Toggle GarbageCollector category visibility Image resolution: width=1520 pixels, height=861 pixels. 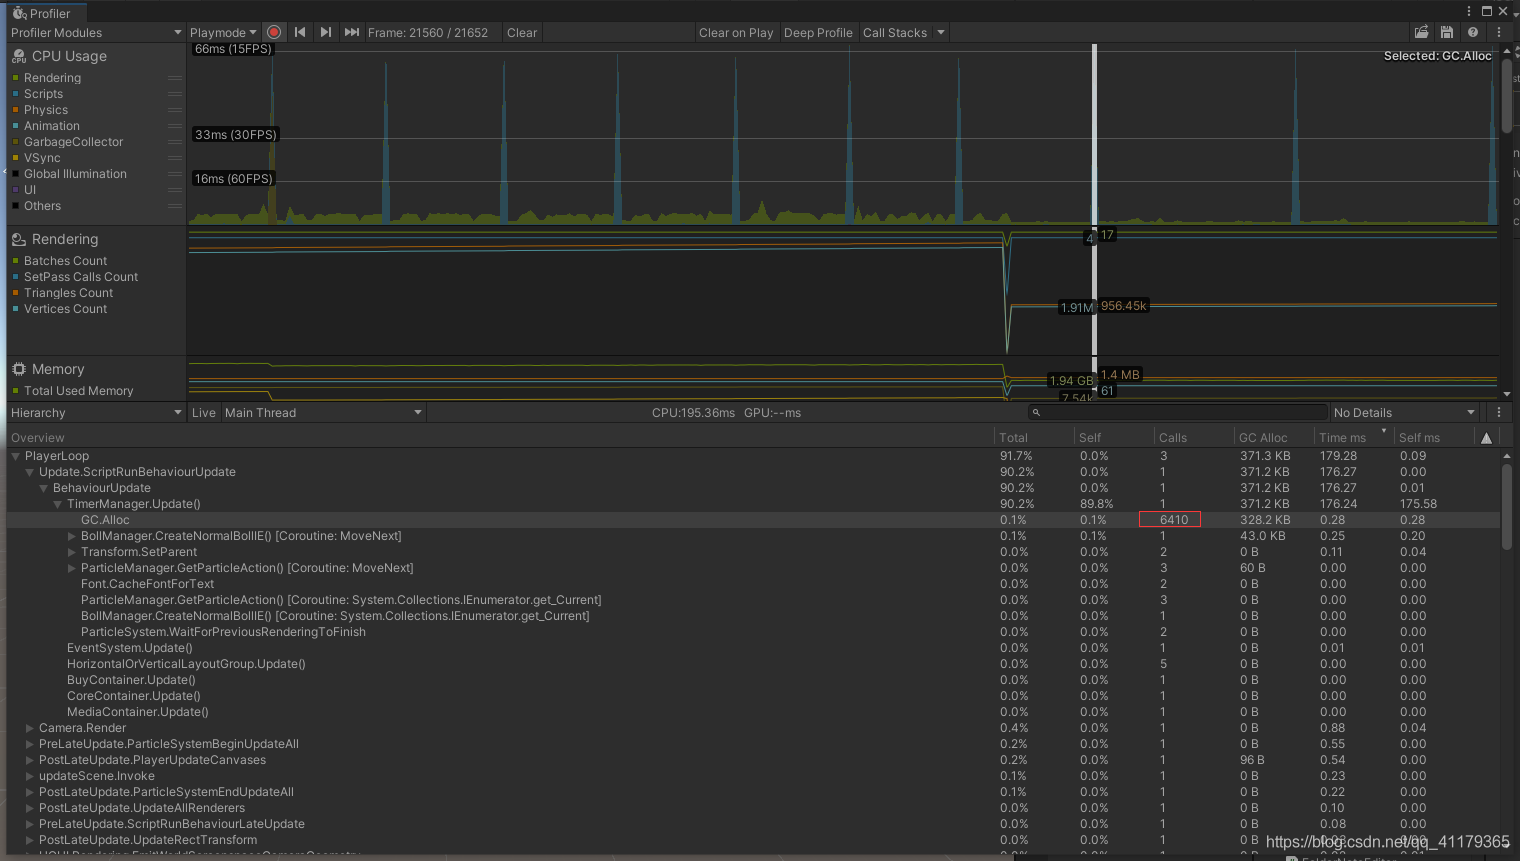tap(15, 142)
